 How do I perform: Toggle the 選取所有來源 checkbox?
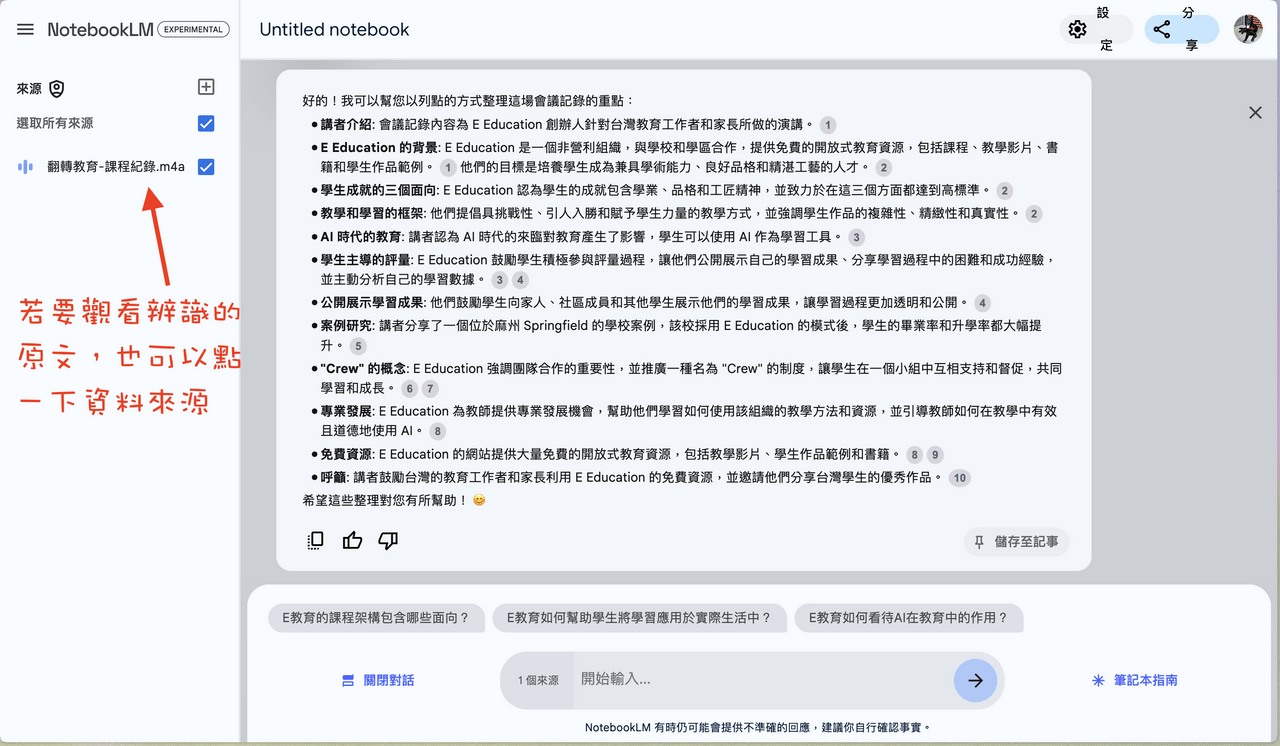coord(206,124)
